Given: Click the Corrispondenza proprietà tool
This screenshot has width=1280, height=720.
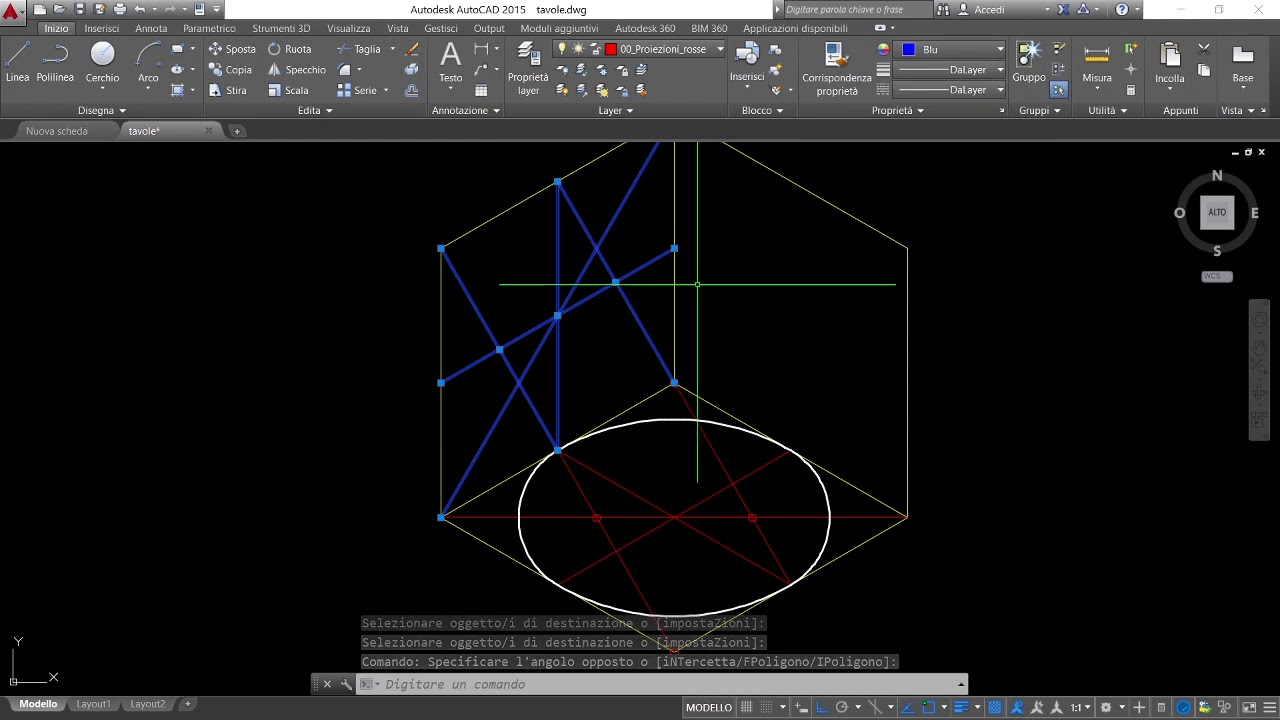Looking at the screenshot, I should tap(837, 69).
